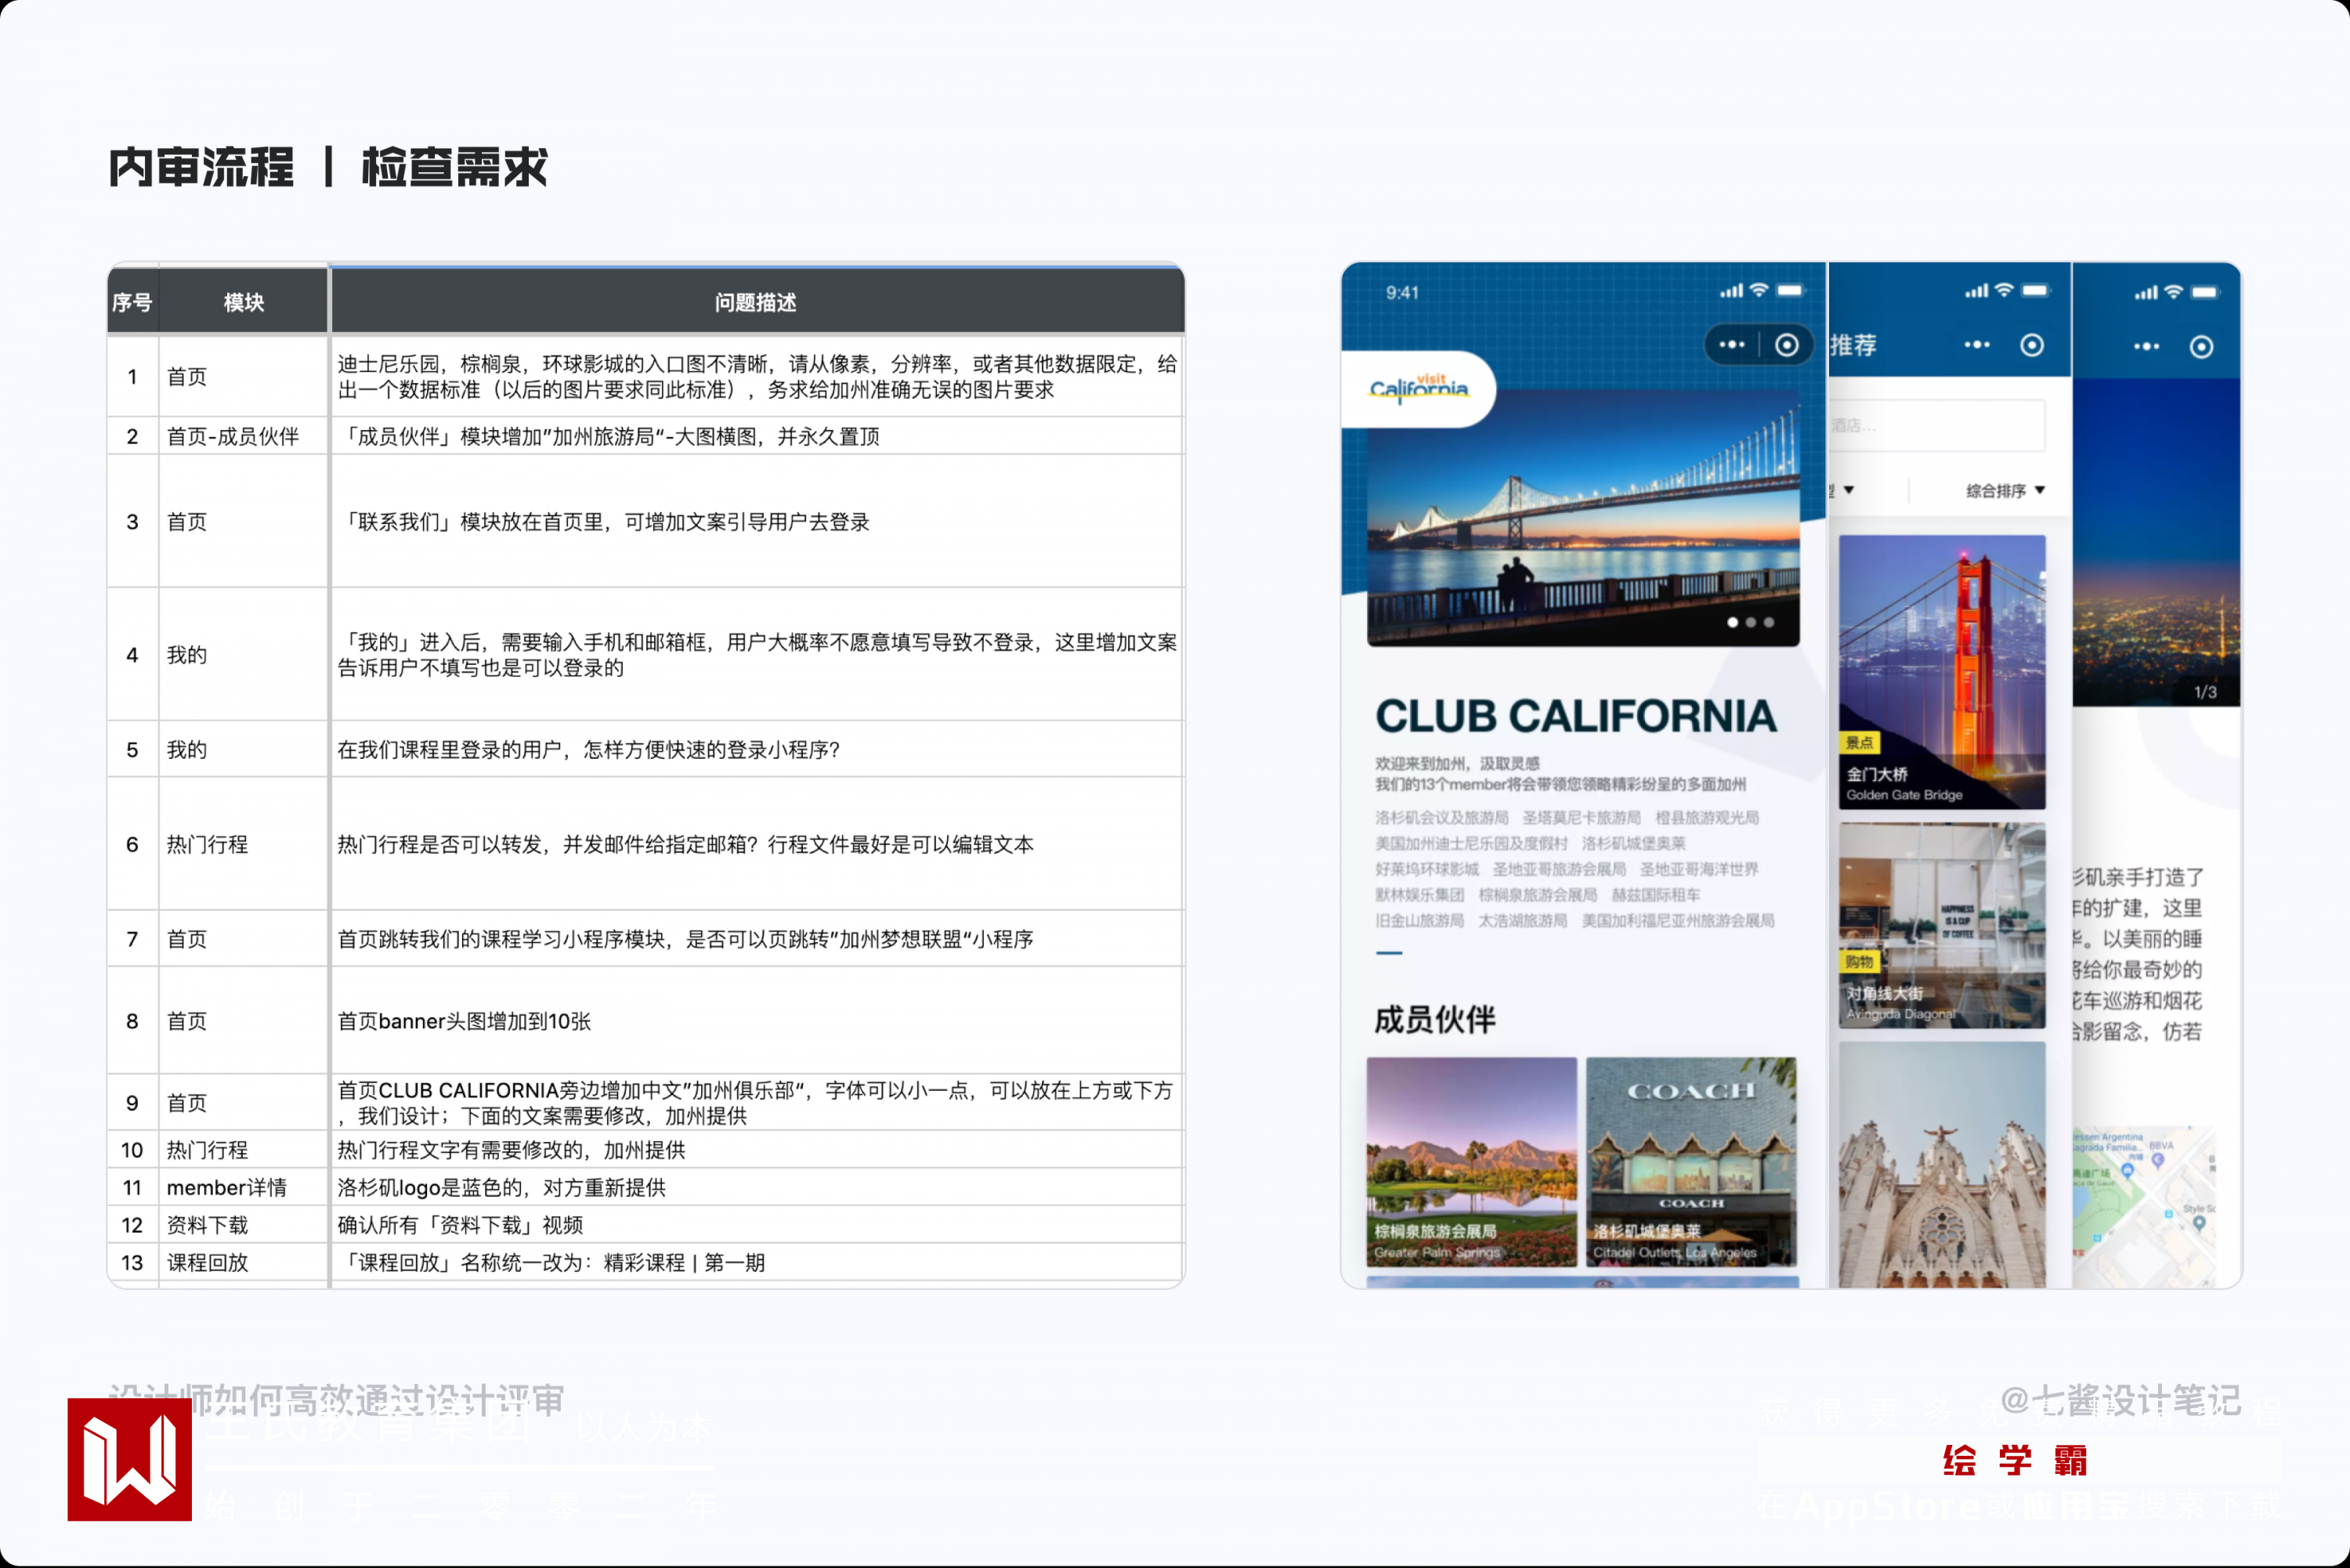Tap circular close icon on Club California screen
The height and width of the screenshot is (1568, 2350).
click(1786, 345)
